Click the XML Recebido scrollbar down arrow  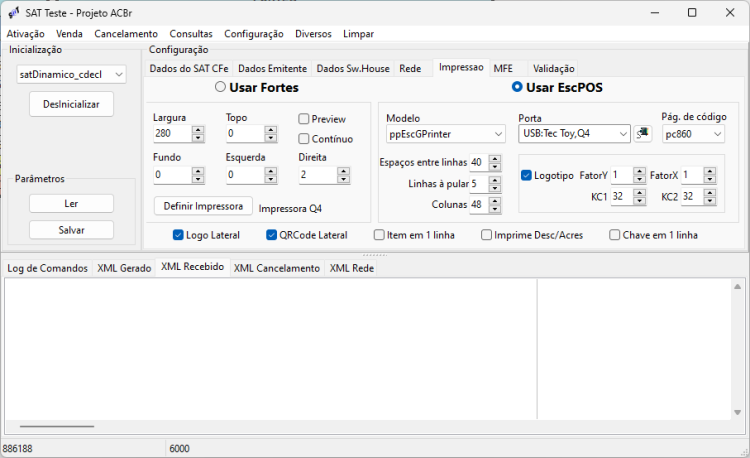(738, 412)
